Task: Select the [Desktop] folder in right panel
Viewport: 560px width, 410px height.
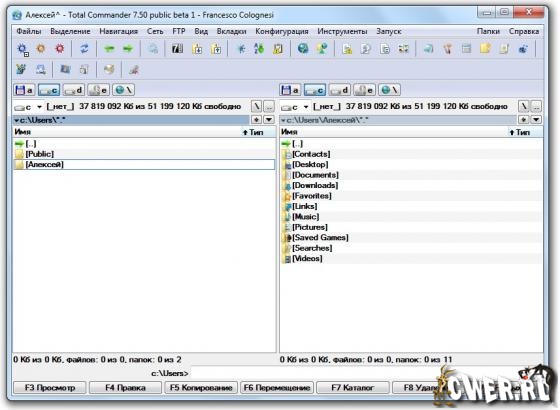Action: tap(411, 164)
